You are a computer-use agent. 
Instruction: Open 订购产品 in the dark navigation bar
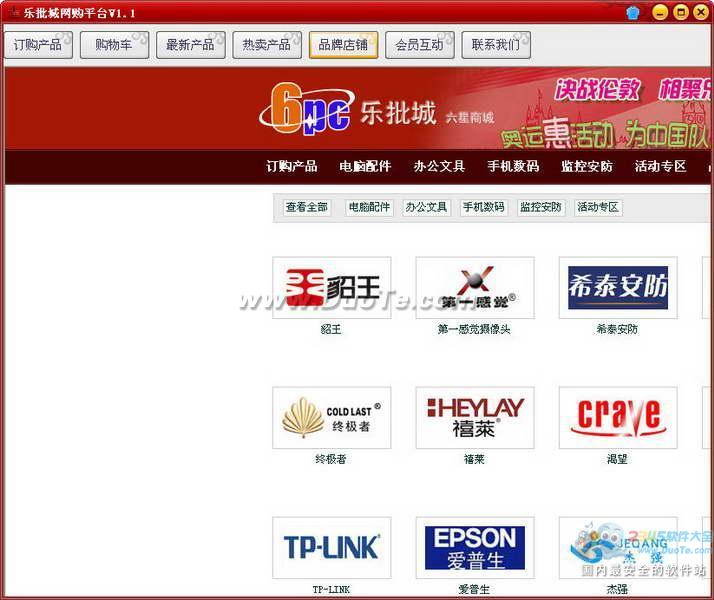click(x=291, y=166)
